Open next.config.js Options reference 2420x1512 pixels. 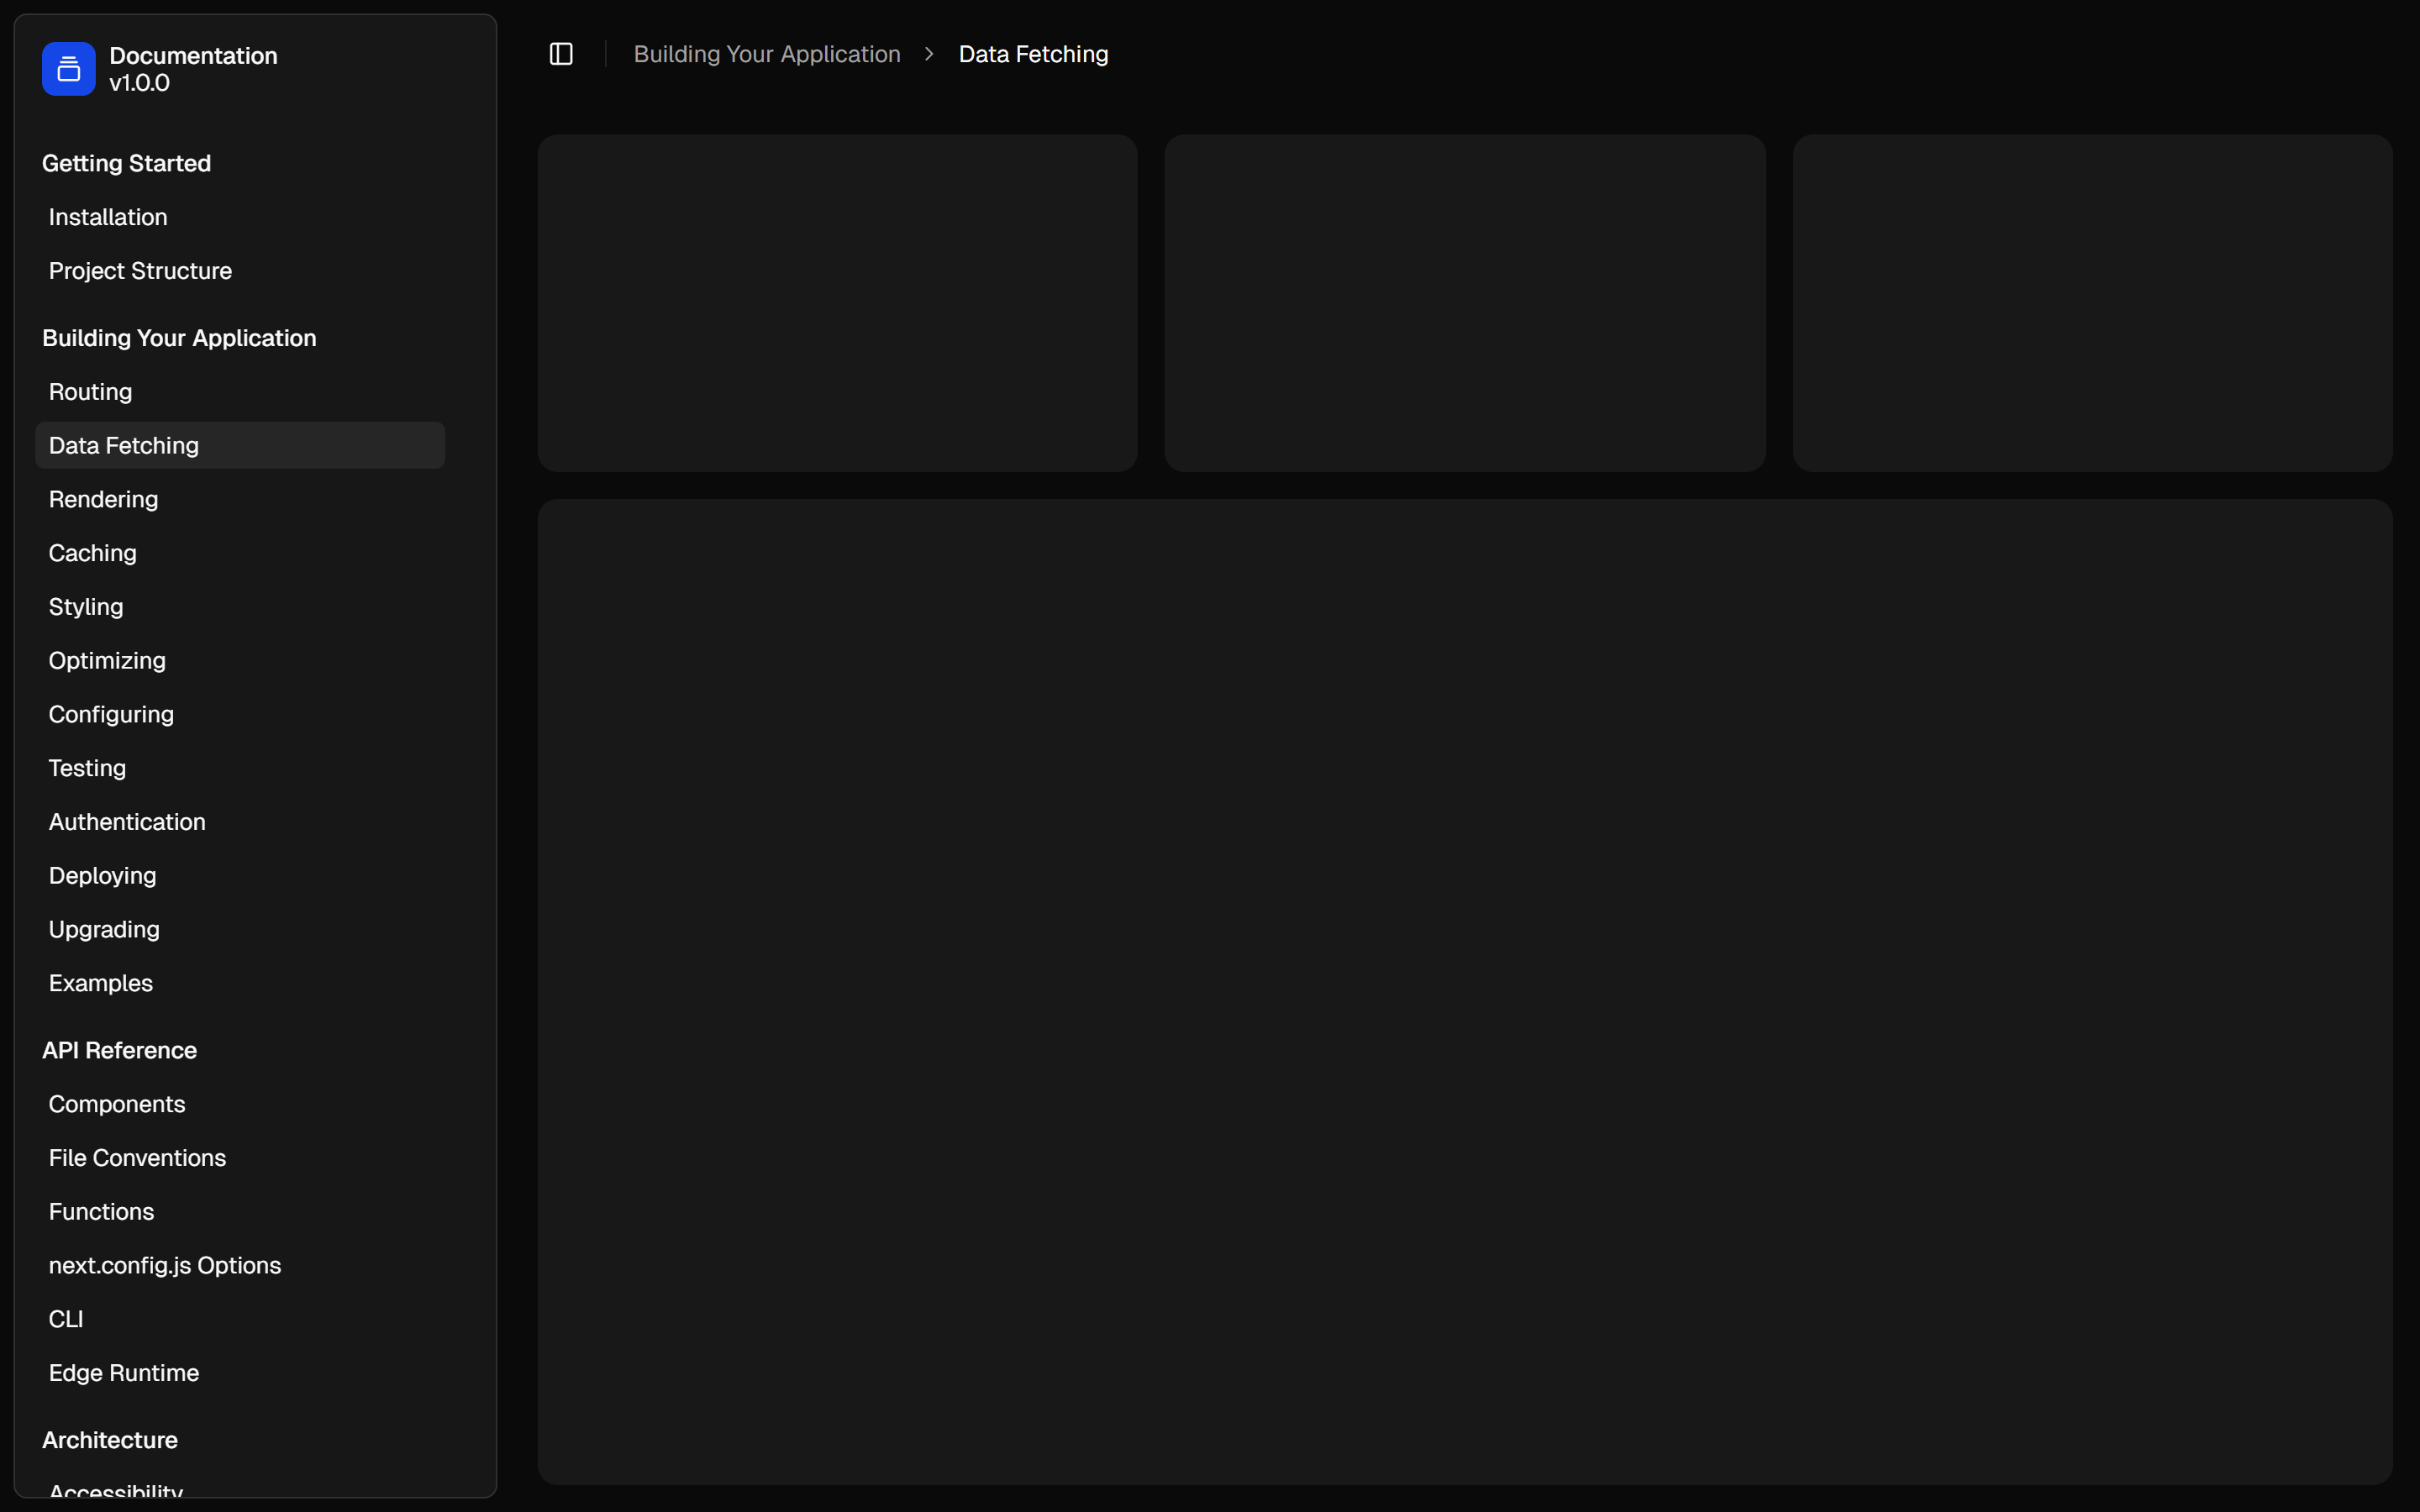point(165,1265)
